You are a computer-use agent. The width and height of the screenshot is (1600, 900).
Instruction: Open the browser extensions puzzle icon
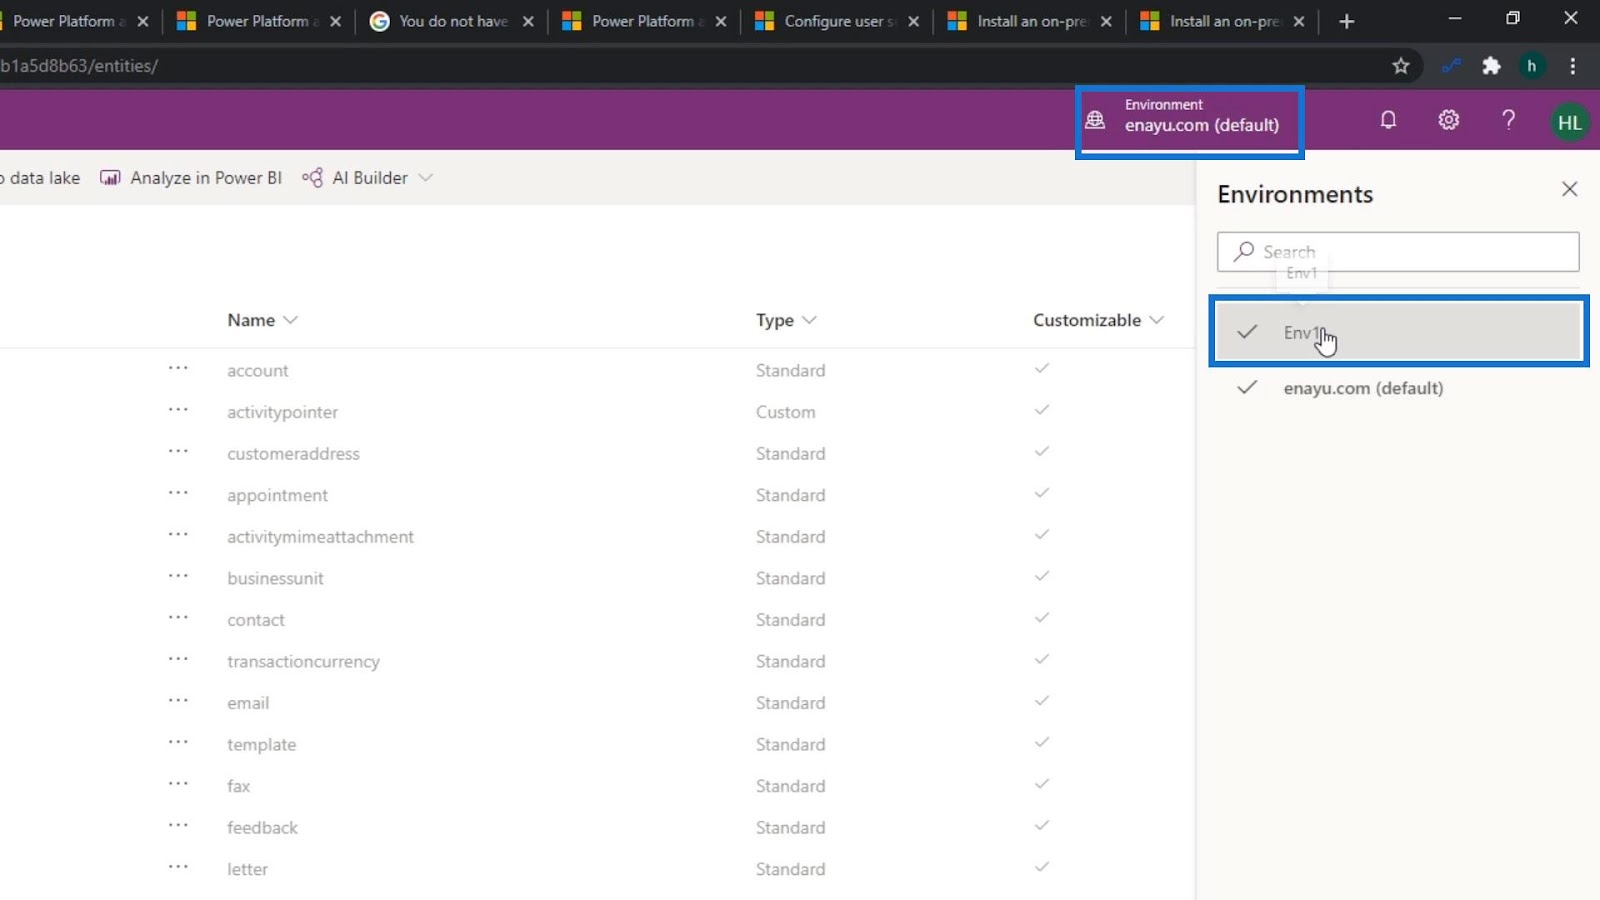click(1491, 66)
